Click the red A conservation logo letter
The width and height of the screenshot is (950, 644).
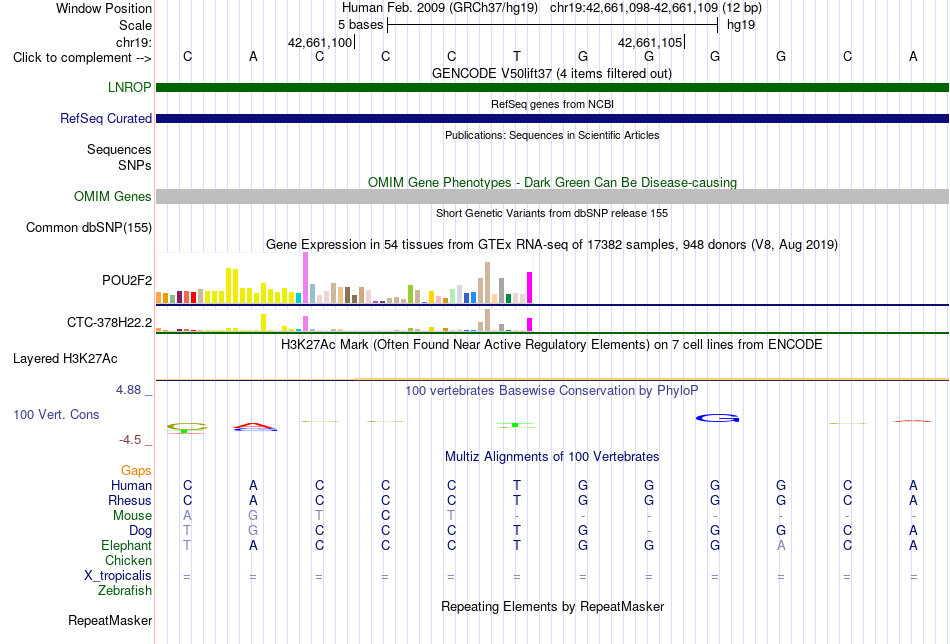tap(254, 425)
